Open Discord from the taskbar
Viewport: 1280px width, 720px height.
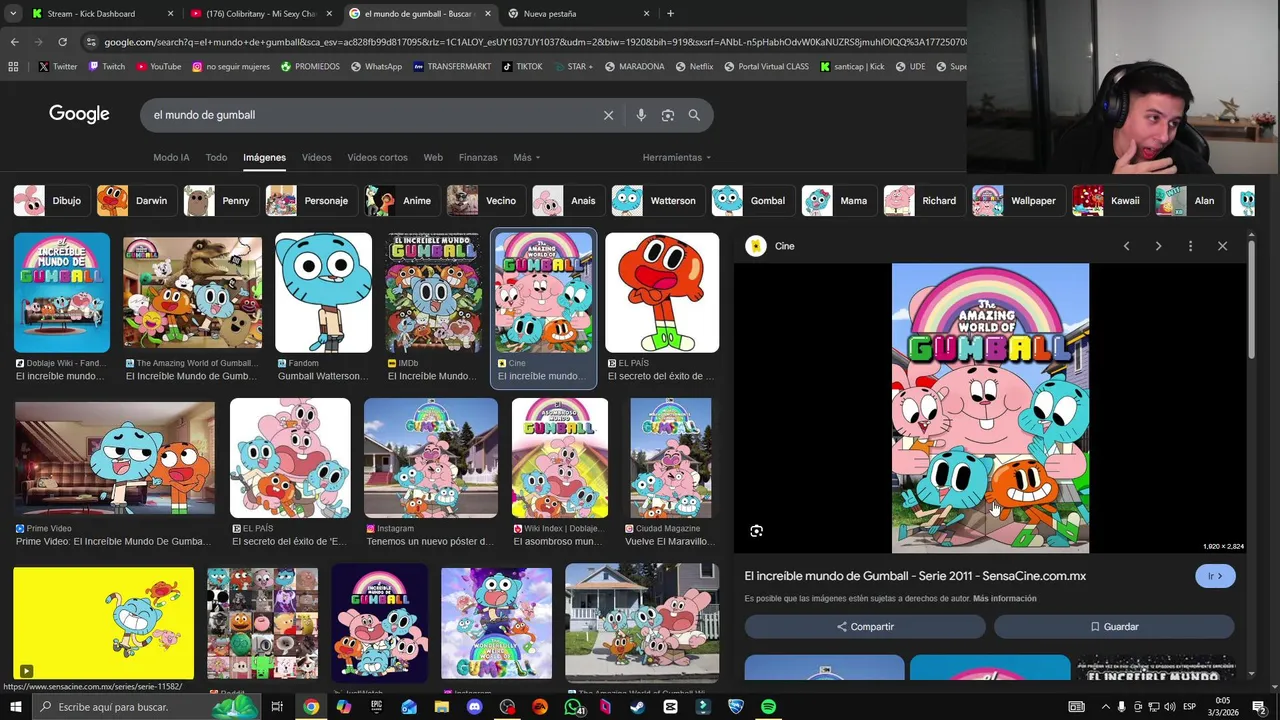click(474, 707)
